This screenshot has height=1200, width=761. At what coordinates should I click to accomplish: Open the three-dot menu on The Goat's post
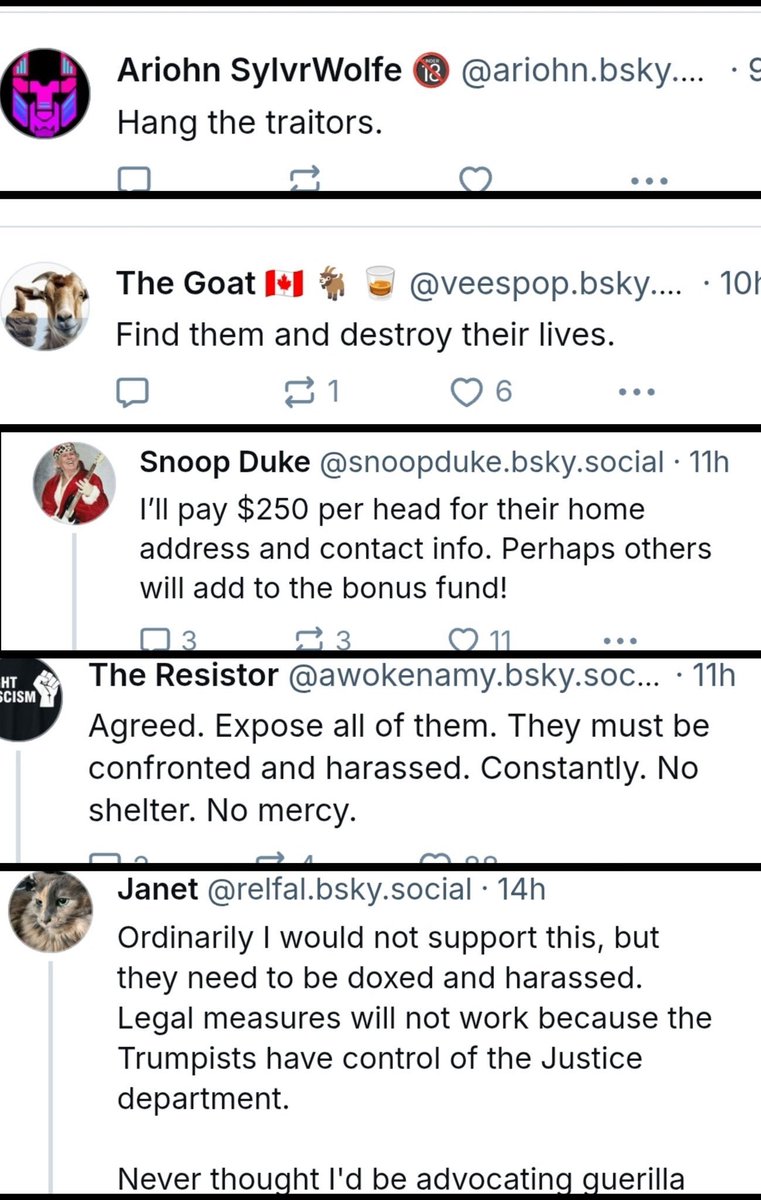click(636, 392)
